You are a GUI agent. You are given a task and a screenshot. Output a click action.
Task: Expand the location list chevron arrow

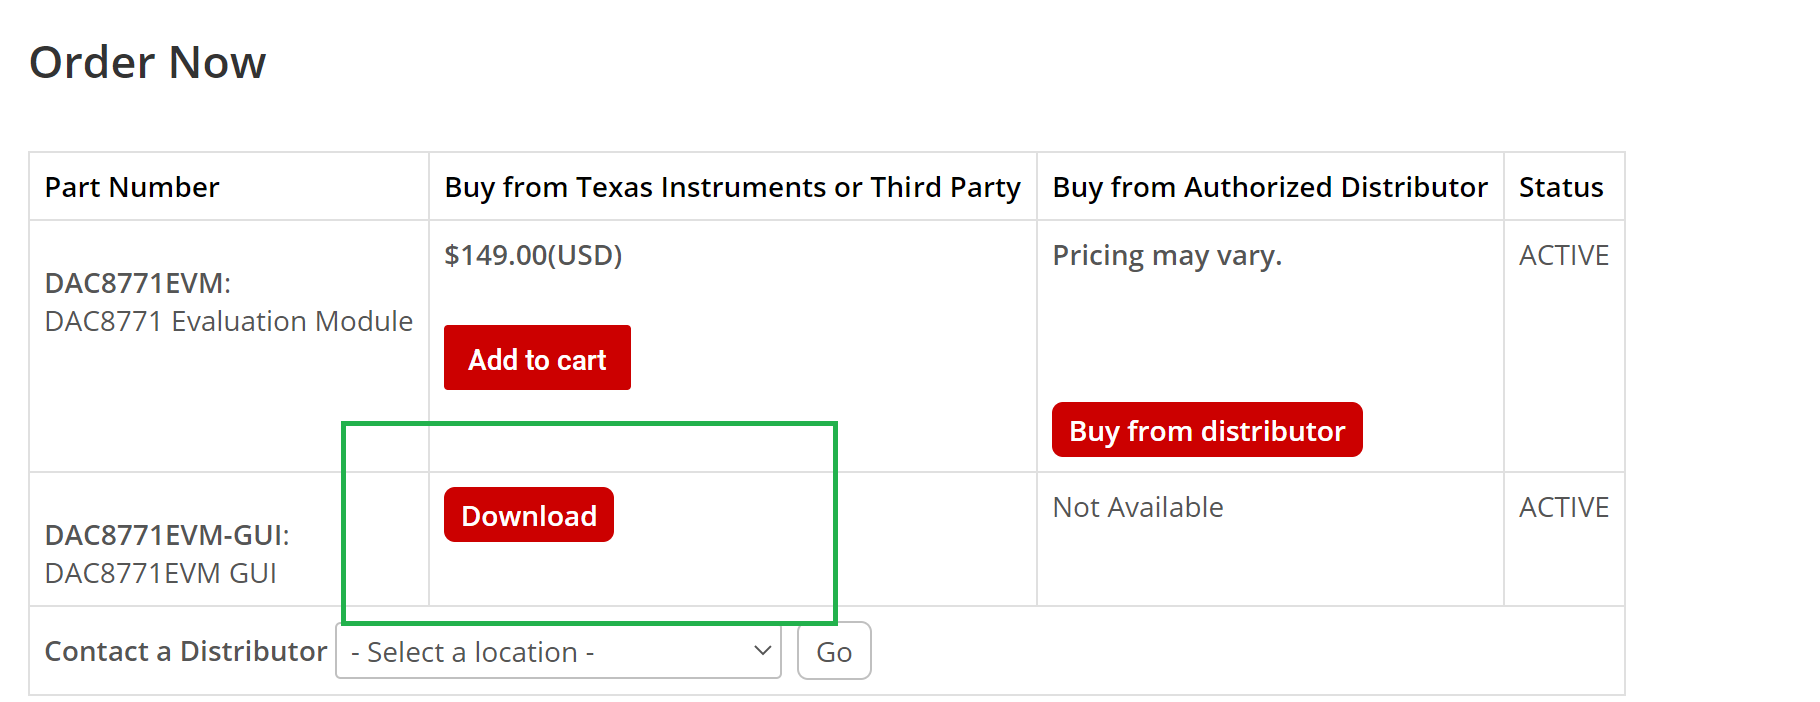[762, 651]
